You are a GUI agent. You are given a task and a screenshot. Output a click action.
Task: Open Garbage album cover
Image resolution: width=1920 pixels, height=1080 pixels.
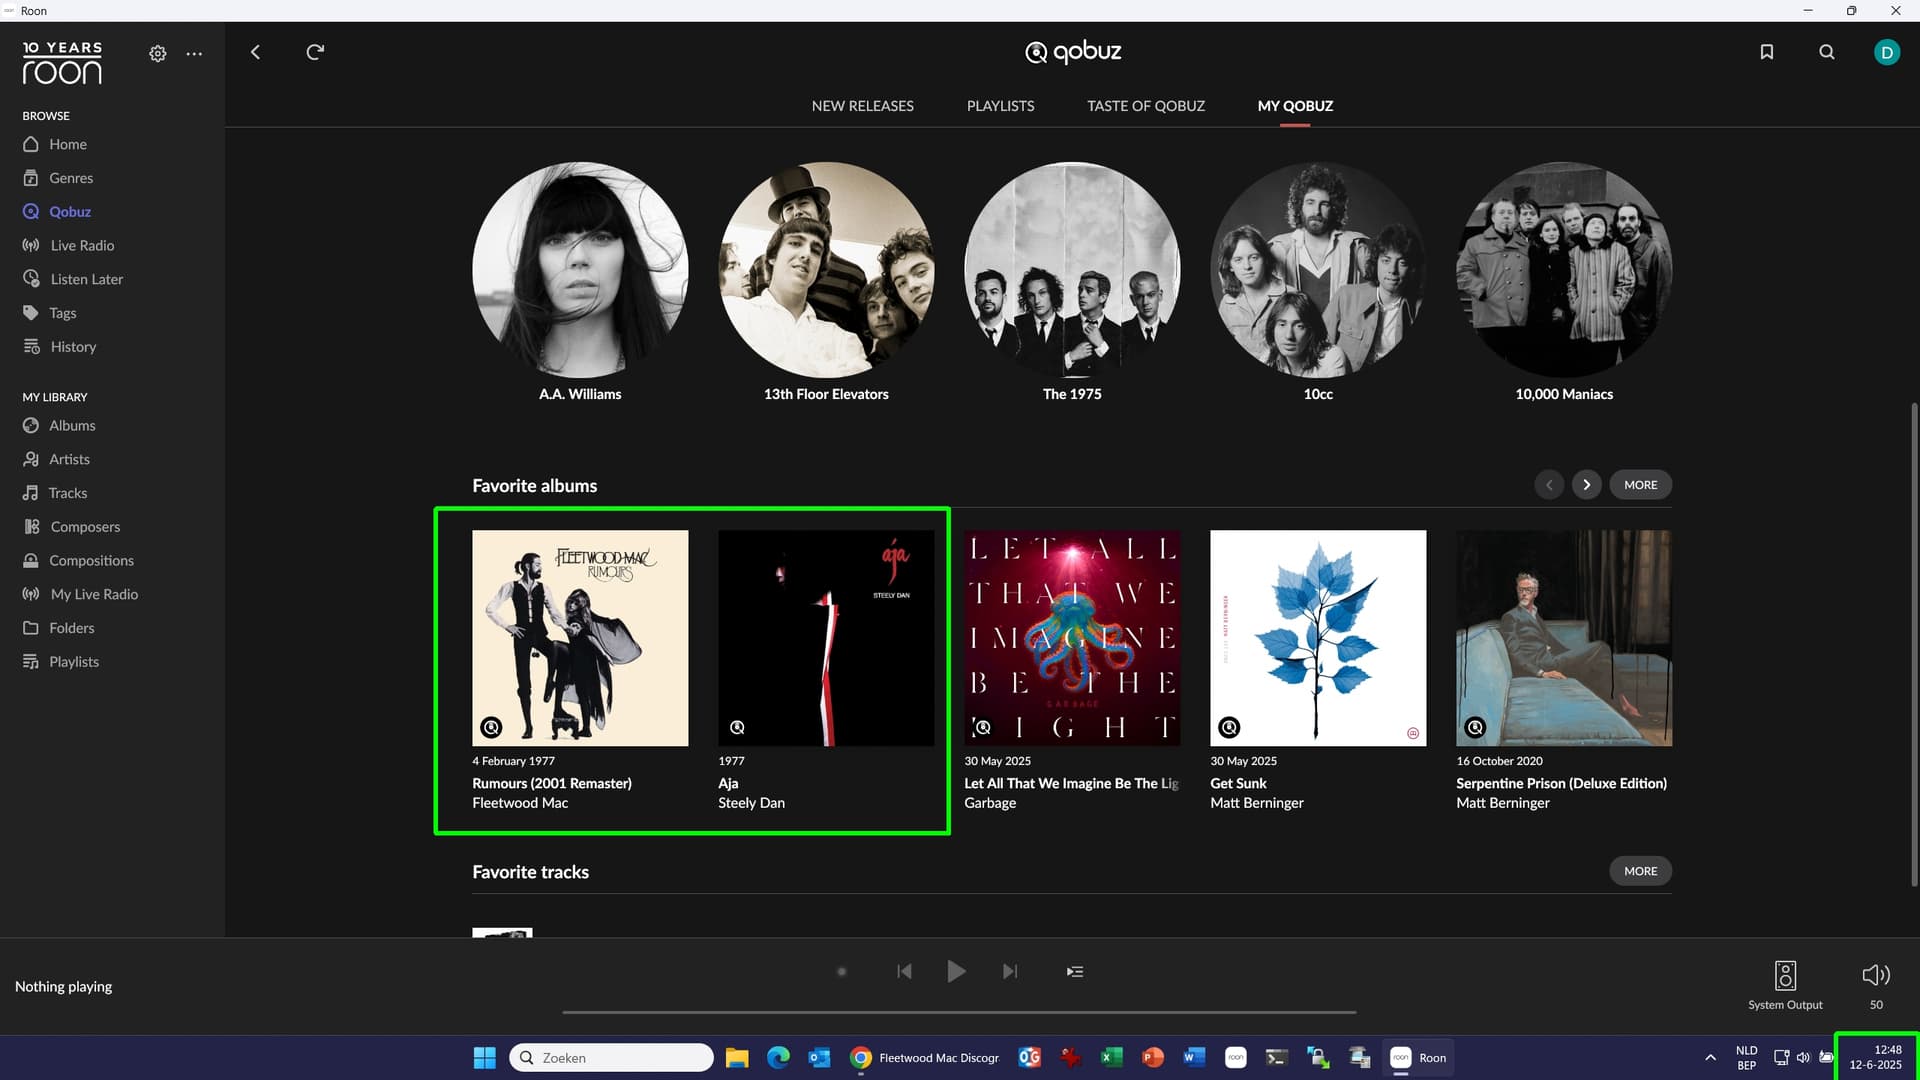click(1072, 638)
